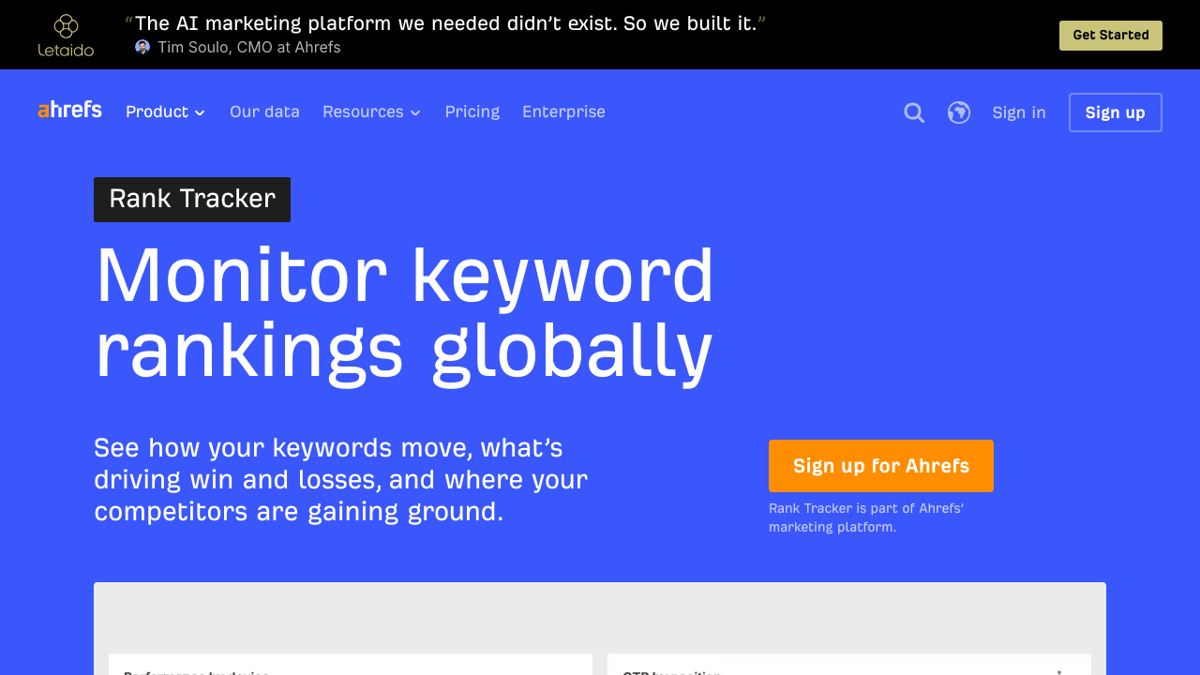The height and width of the screenshot is (675, 1200).
Task: Click the outlined Sign up button
Action: click(1115, 113)
